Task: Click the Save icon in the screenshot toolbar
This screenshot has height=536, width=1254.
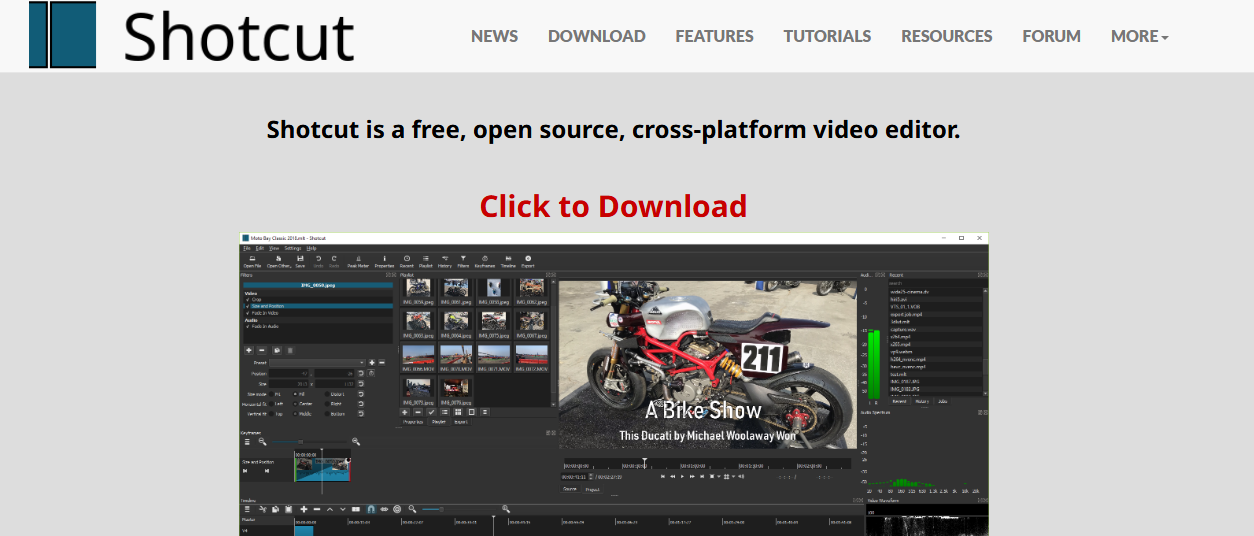Action: [x=300, y=261]
